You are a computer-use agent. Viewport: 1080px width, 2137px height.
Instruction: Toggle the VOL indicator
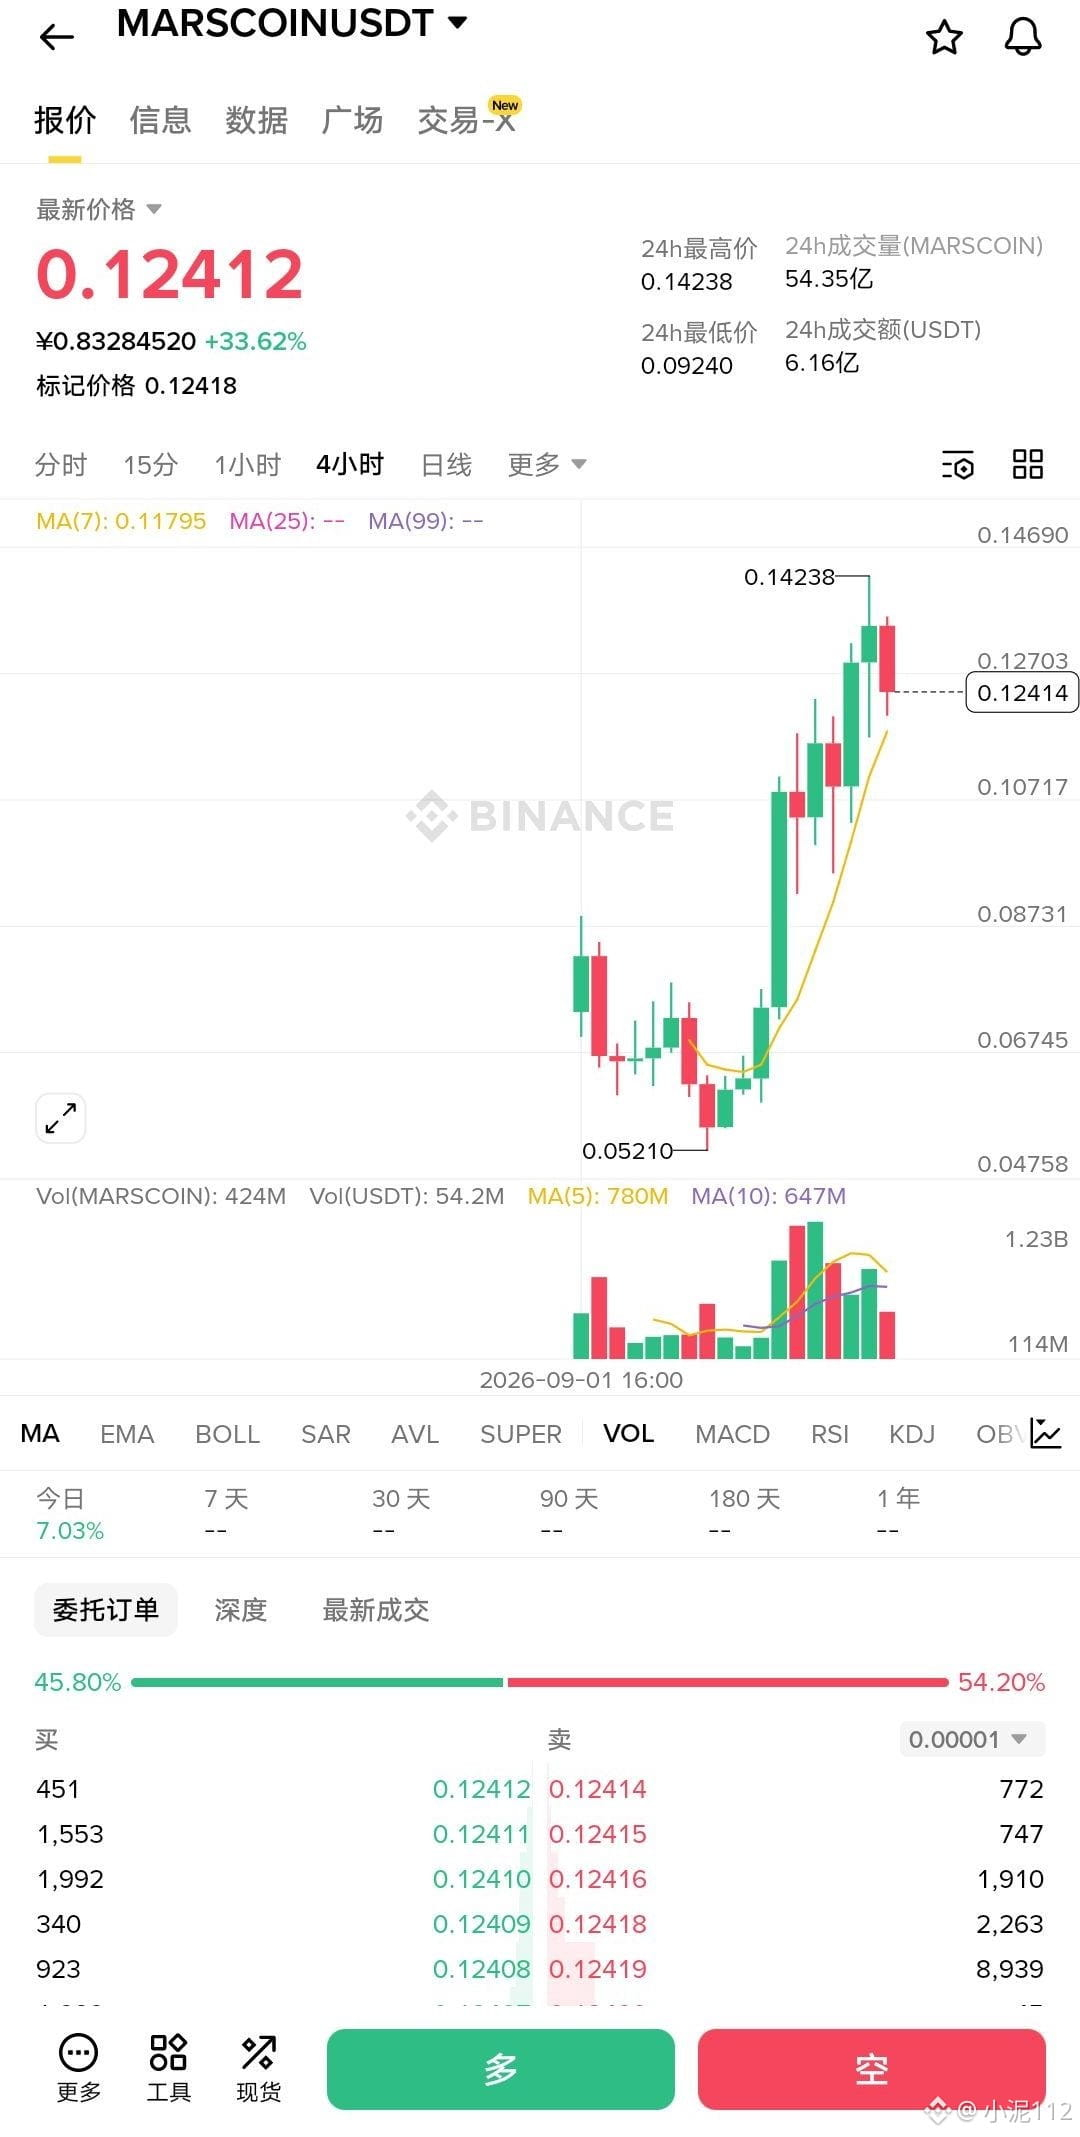628,1433
